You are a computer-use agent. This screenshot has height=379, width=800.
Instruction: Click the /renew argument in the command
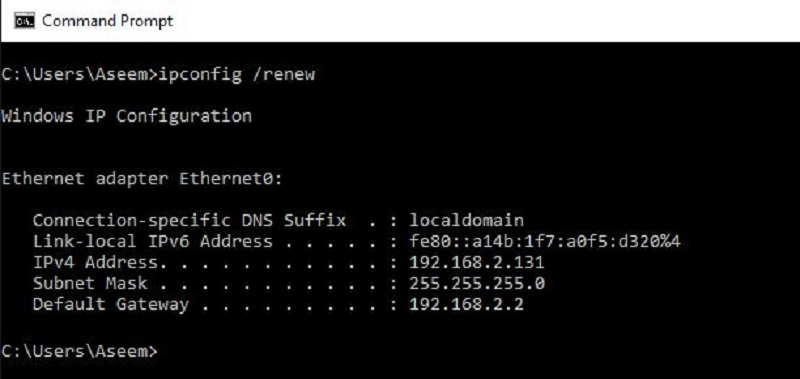pyautogui.click(x=284, y=75)
